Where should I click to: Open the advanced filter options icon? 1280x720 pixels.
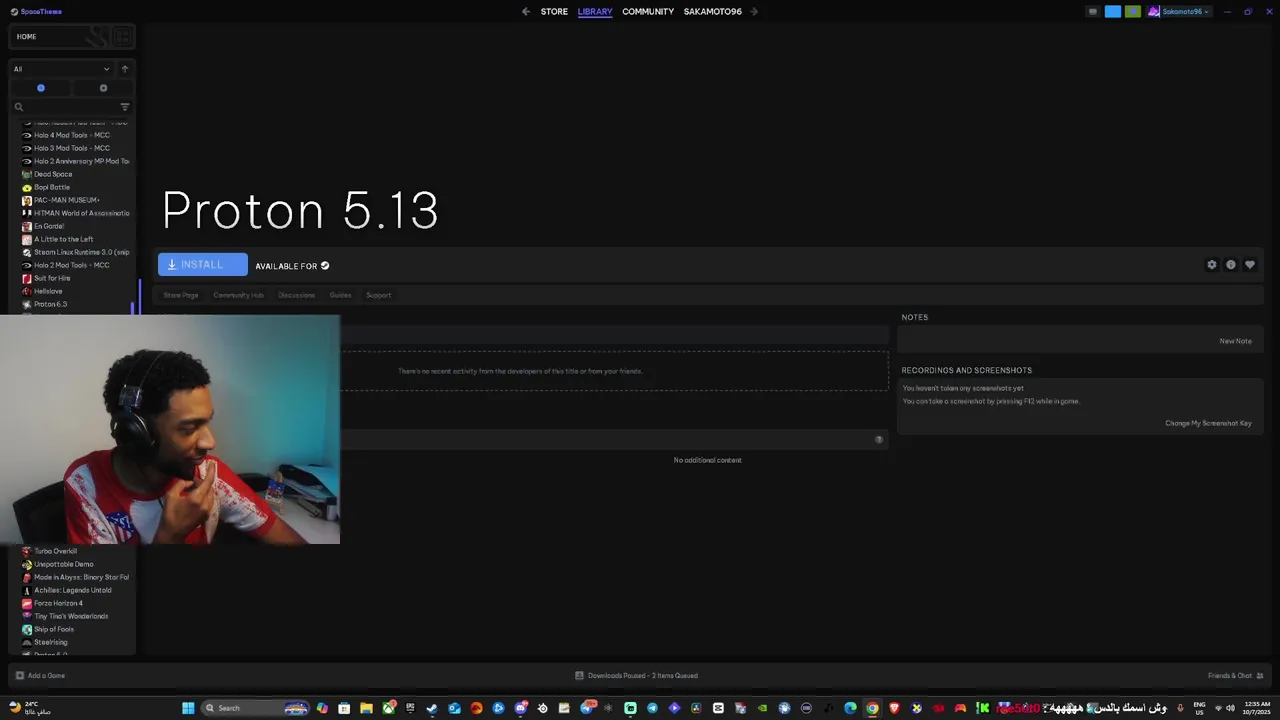[x=125, y=107]
